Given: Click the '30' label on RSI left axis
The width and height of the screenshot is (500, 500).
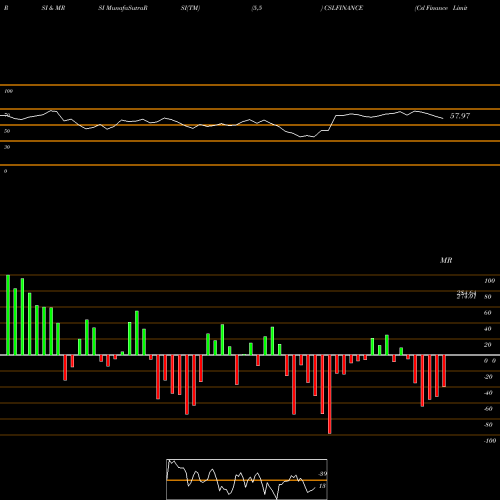Looking at the screenshot, I should [7, 147].
